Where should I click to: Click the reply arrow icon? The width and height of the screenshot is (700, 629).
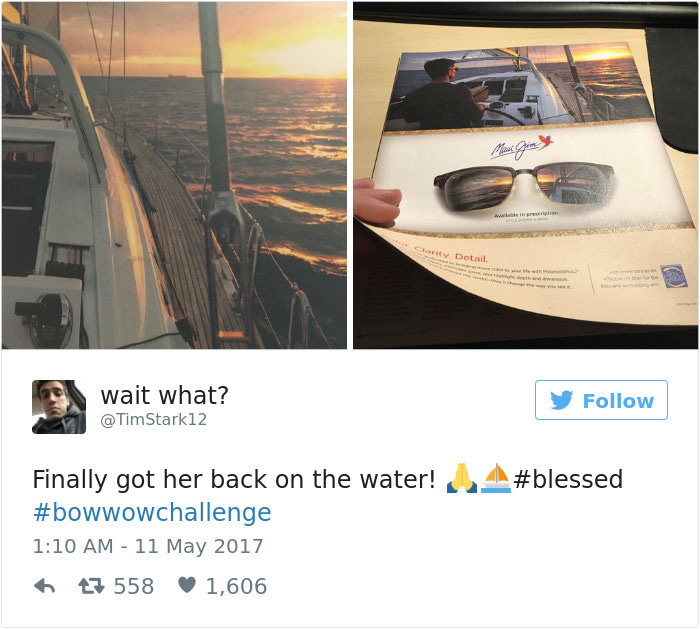45,586
